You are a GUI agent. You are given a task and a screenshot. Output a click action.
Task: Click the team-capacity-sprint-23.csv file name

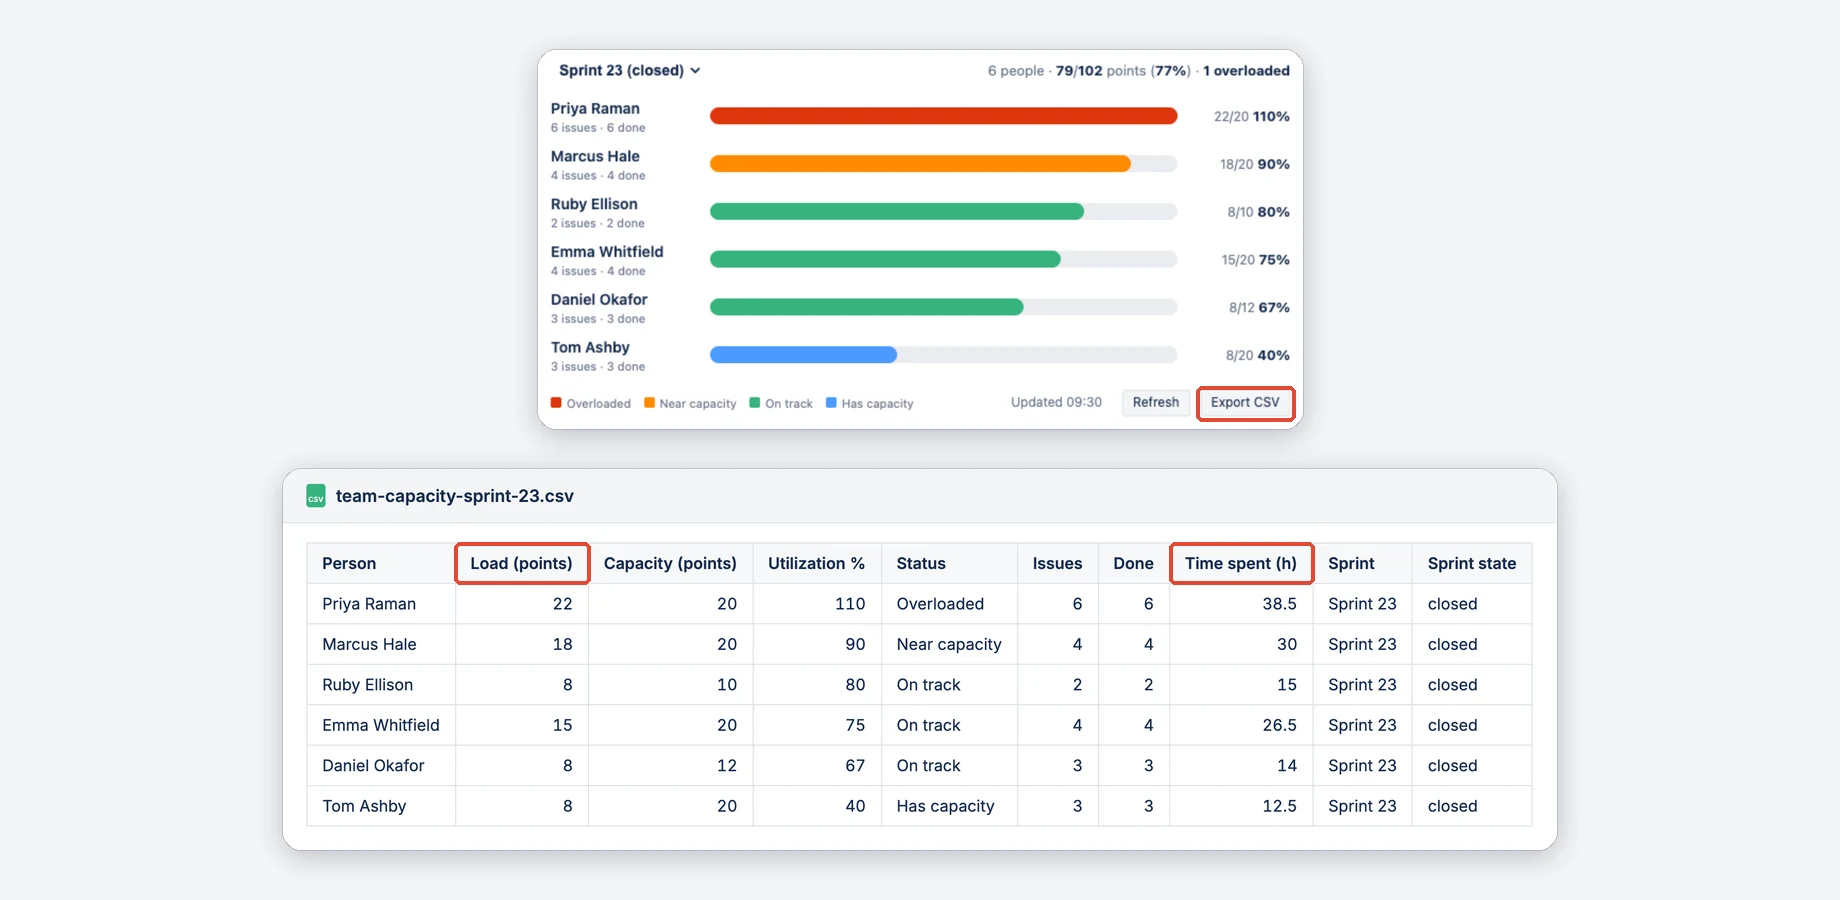(455, 496)
